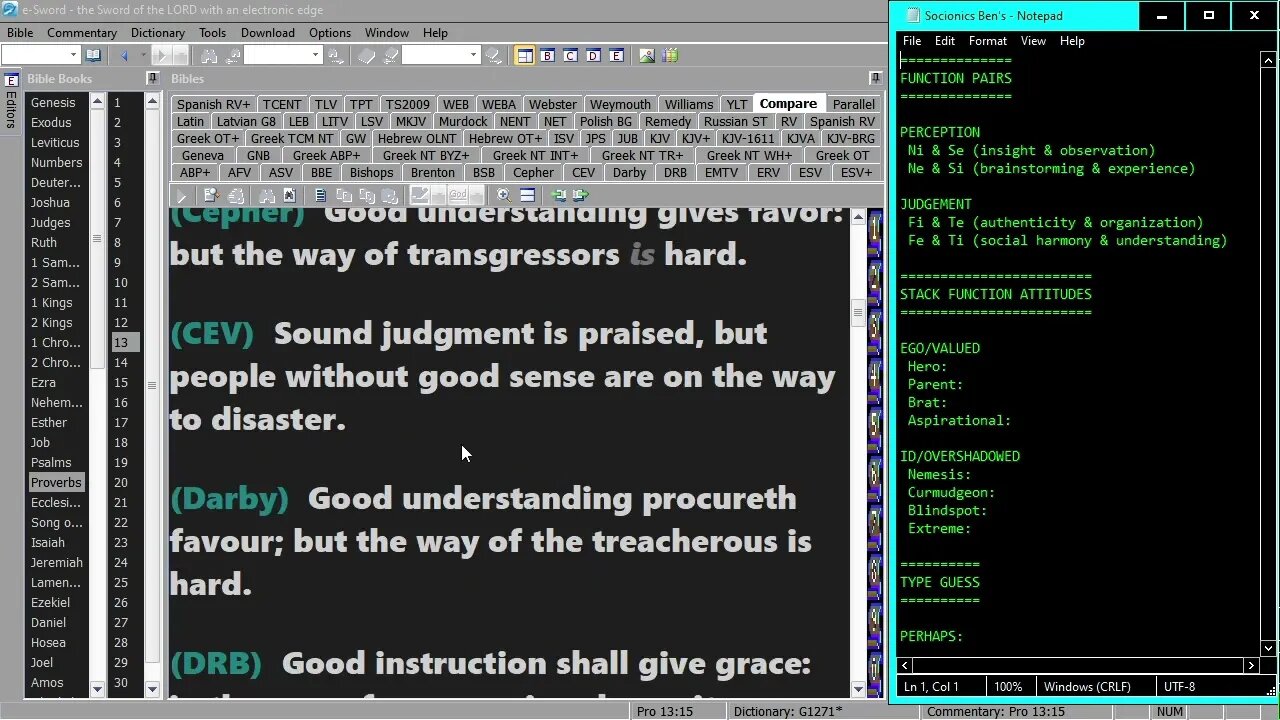Open the Dictionary menu
This screenshot has width=1280, height=720.
(x=158, y=33)
